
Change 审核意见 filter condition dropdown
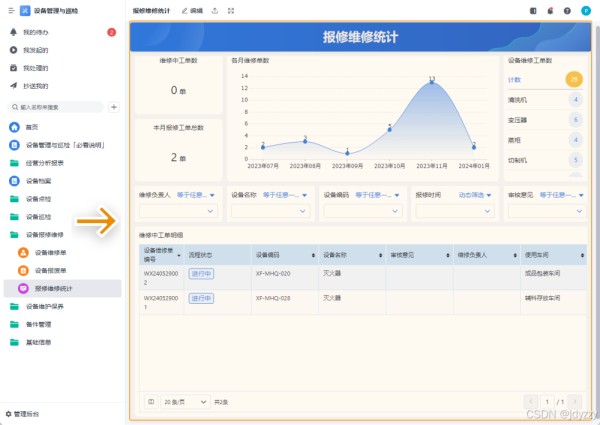[x=562, y=195]
